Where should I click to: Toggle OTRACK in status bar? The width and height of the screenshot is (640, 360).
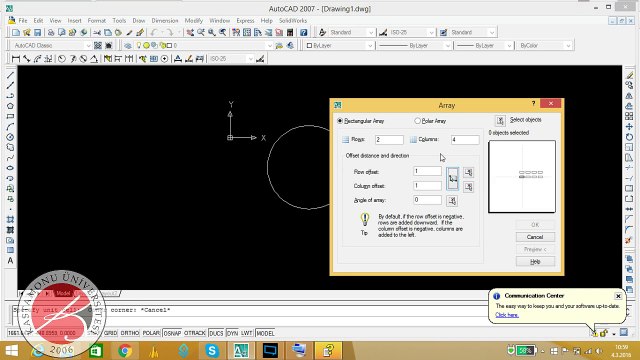click(195, 333)
